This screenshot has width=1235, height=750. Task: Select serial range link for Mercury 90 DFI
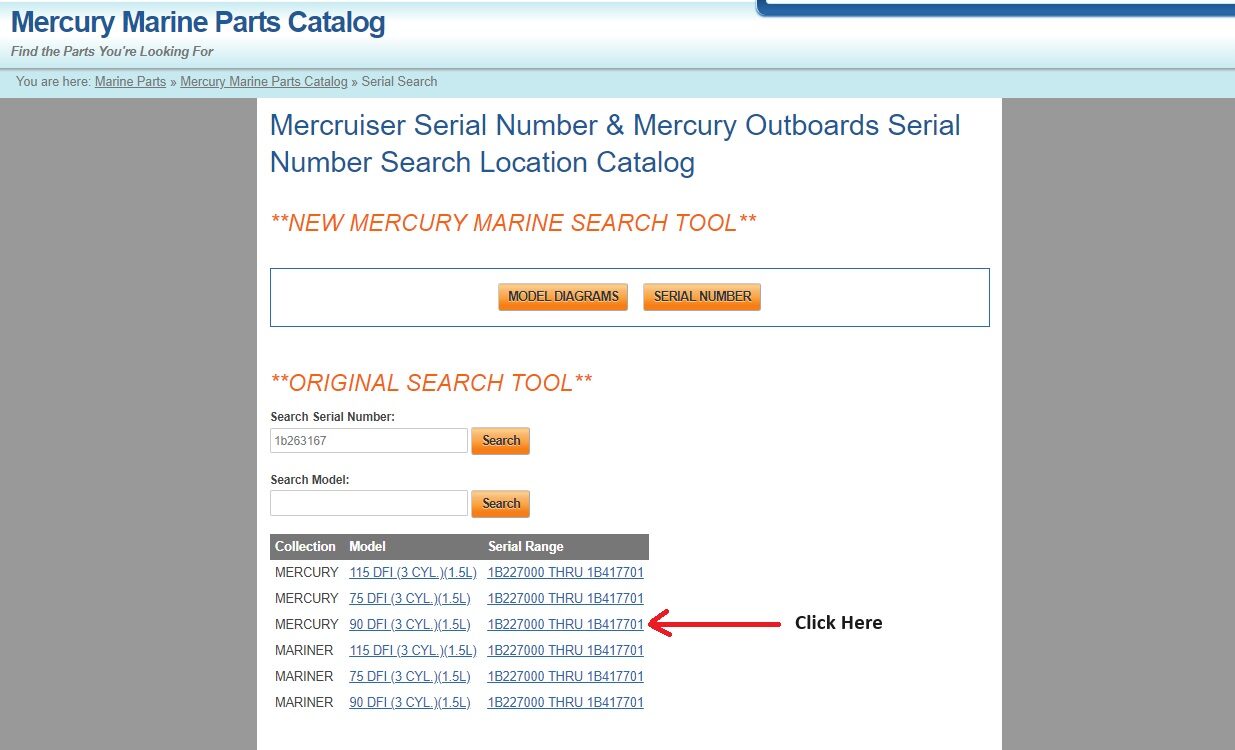point(566,625)
